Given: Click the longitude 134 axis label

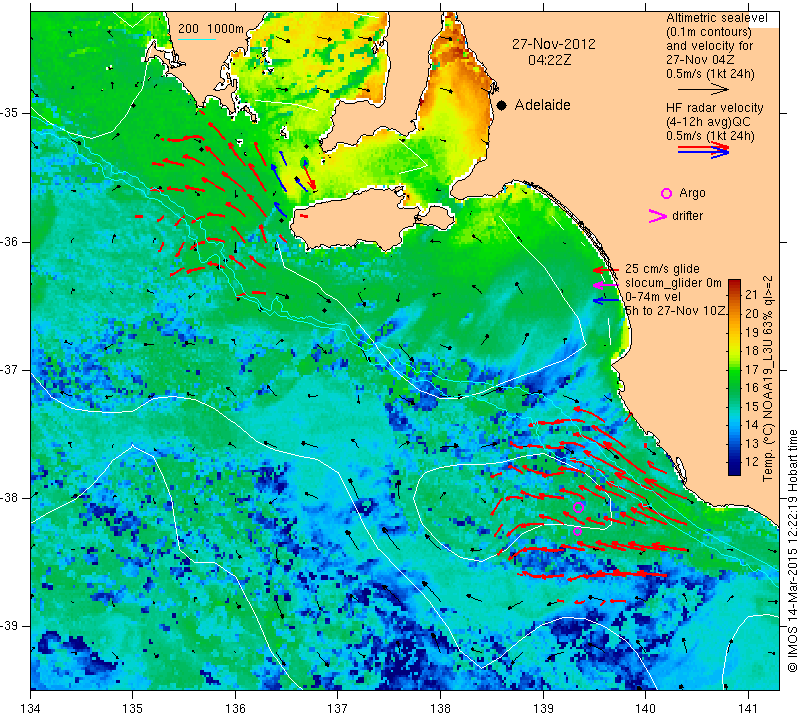Looking at the screenshot, I should tap(31, 708).
